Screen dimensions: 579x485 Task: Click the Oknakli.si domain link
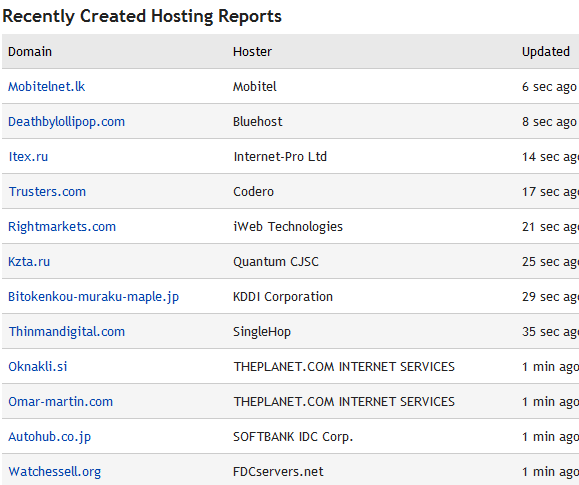point(38,366)
